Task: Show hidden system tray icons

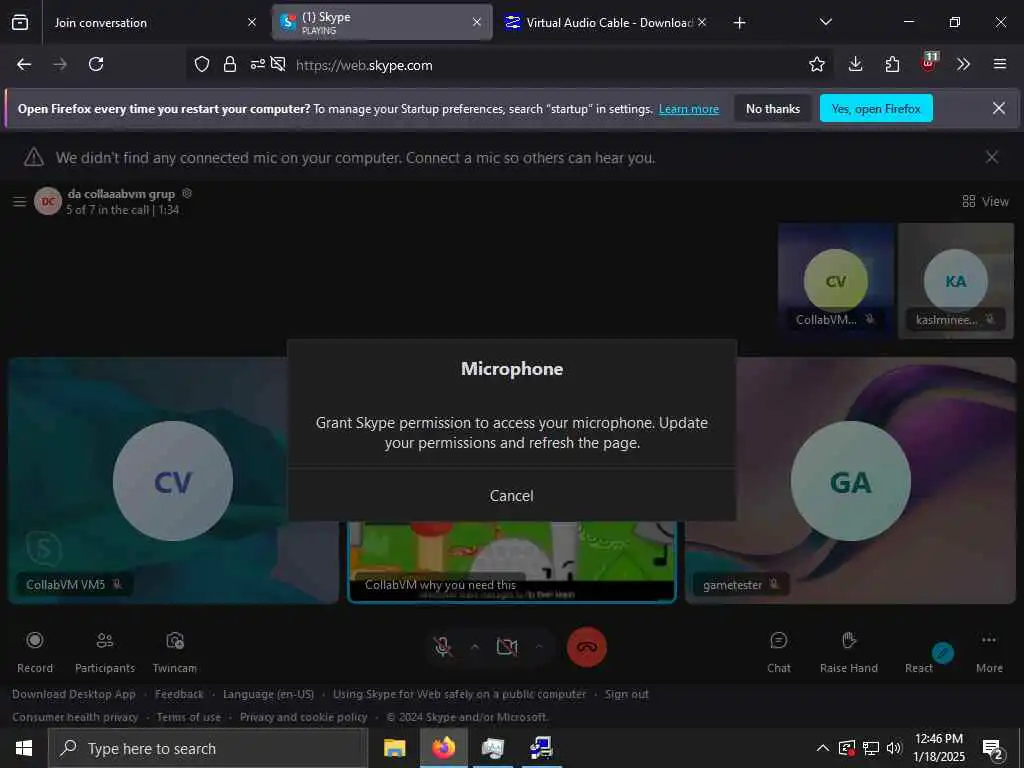Action: tap(823, 748)
